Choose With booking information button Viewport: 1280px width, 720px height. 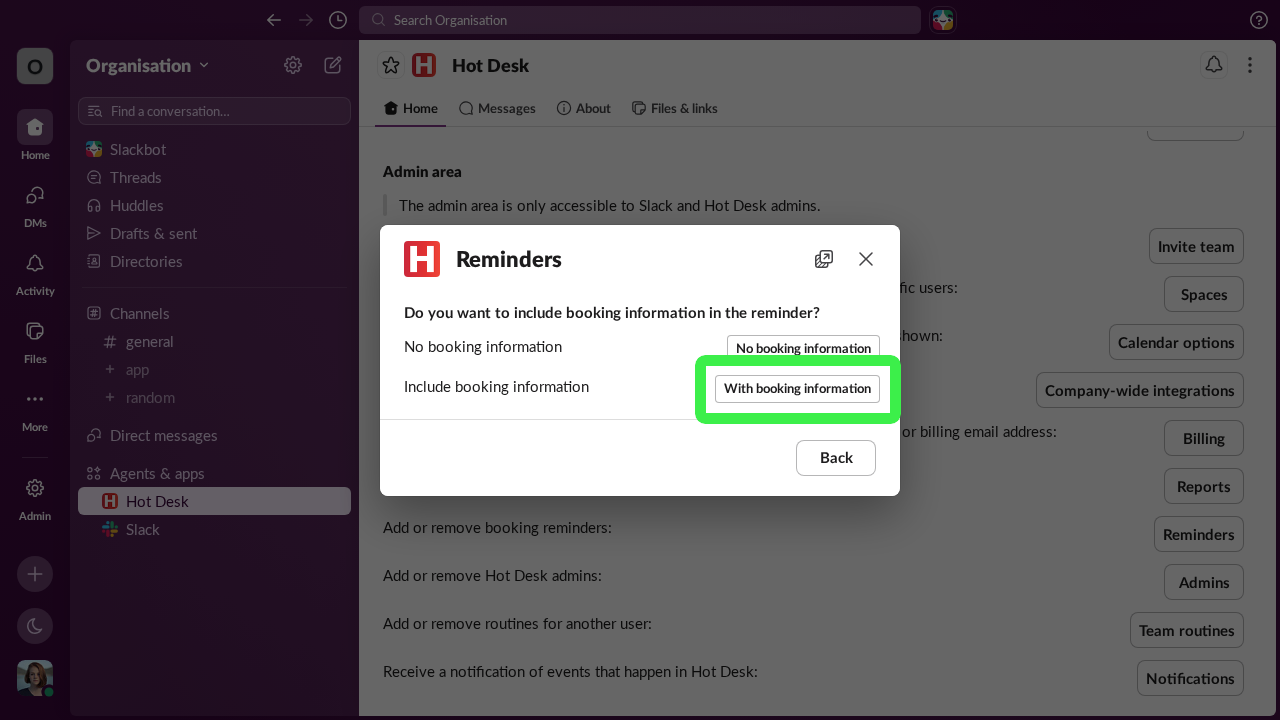click(797, 388)
